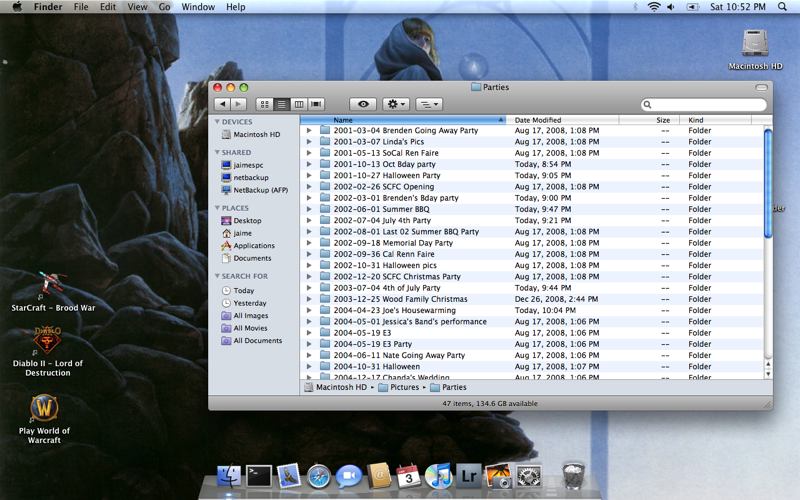
Task: Click the scroll down arrow of the list
Action: [x=768, y=374]
